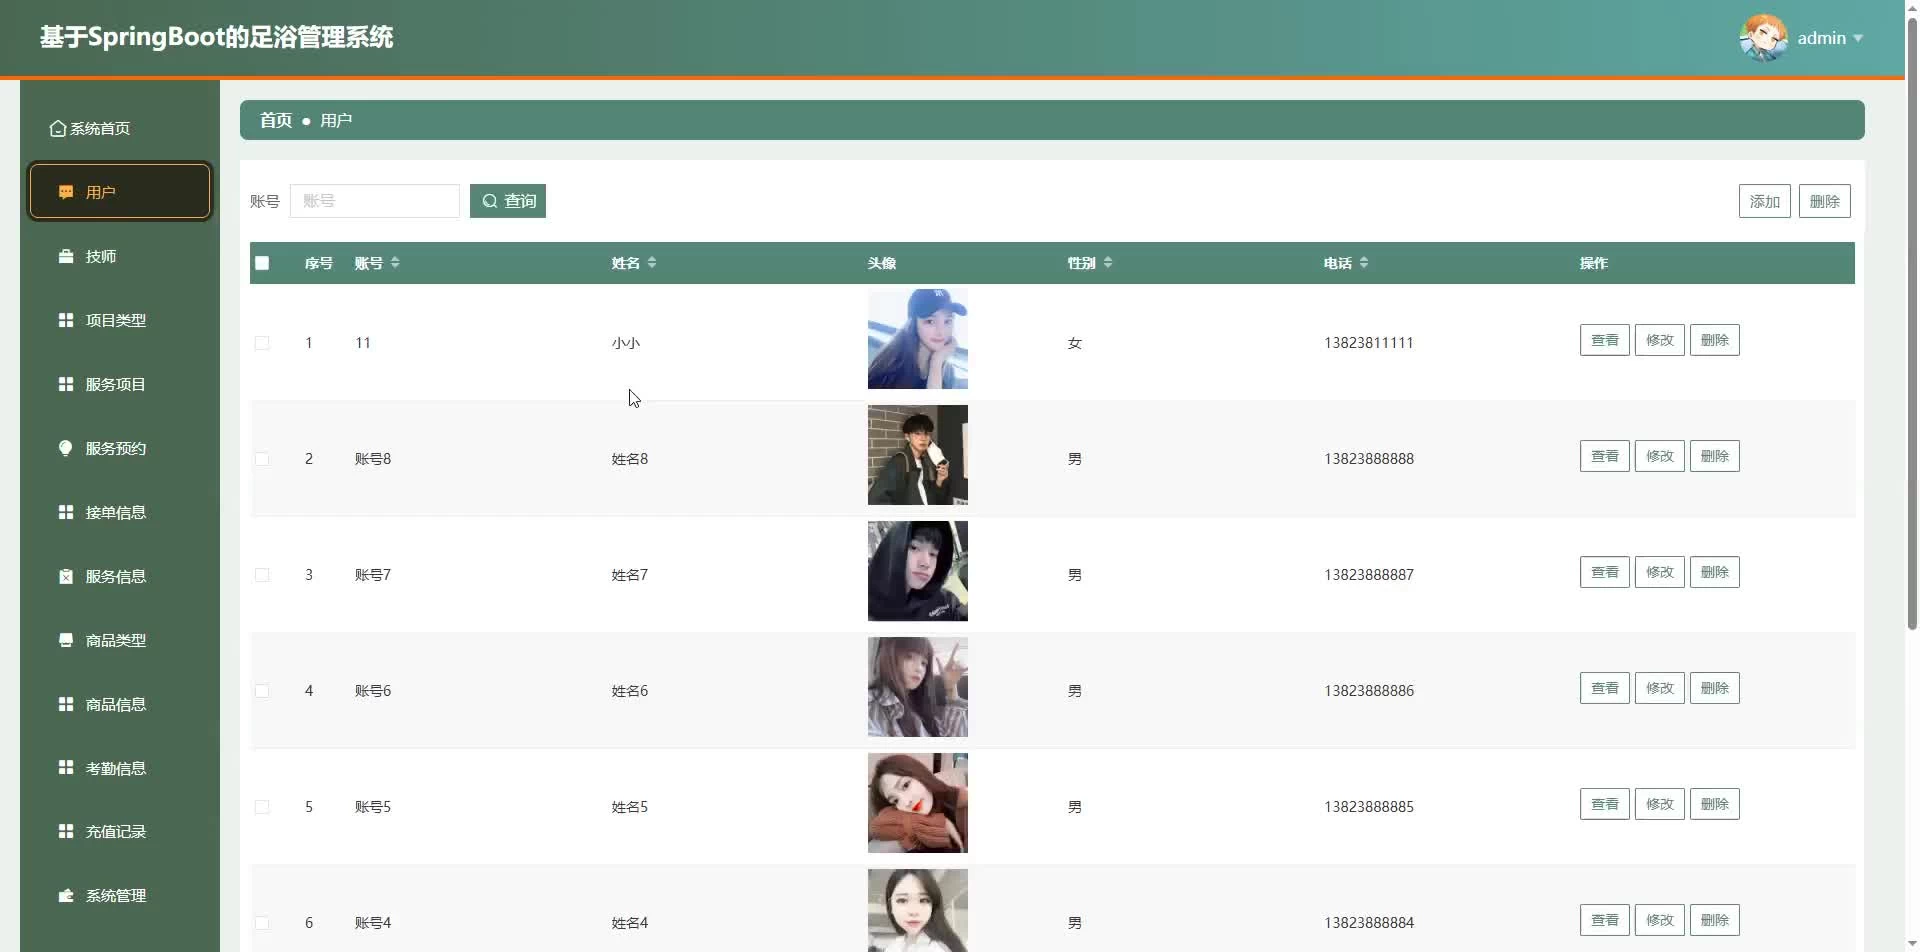
Task: Click the 基于SpringBoot的足浴管理系统 title
Action: click(216, 37)
